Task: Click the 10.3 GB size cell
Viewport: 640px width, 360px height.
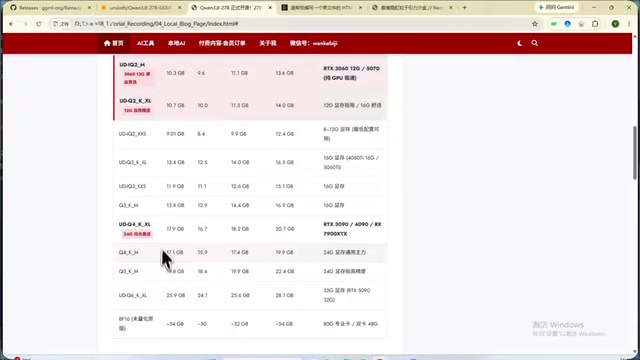Action: 176,73
